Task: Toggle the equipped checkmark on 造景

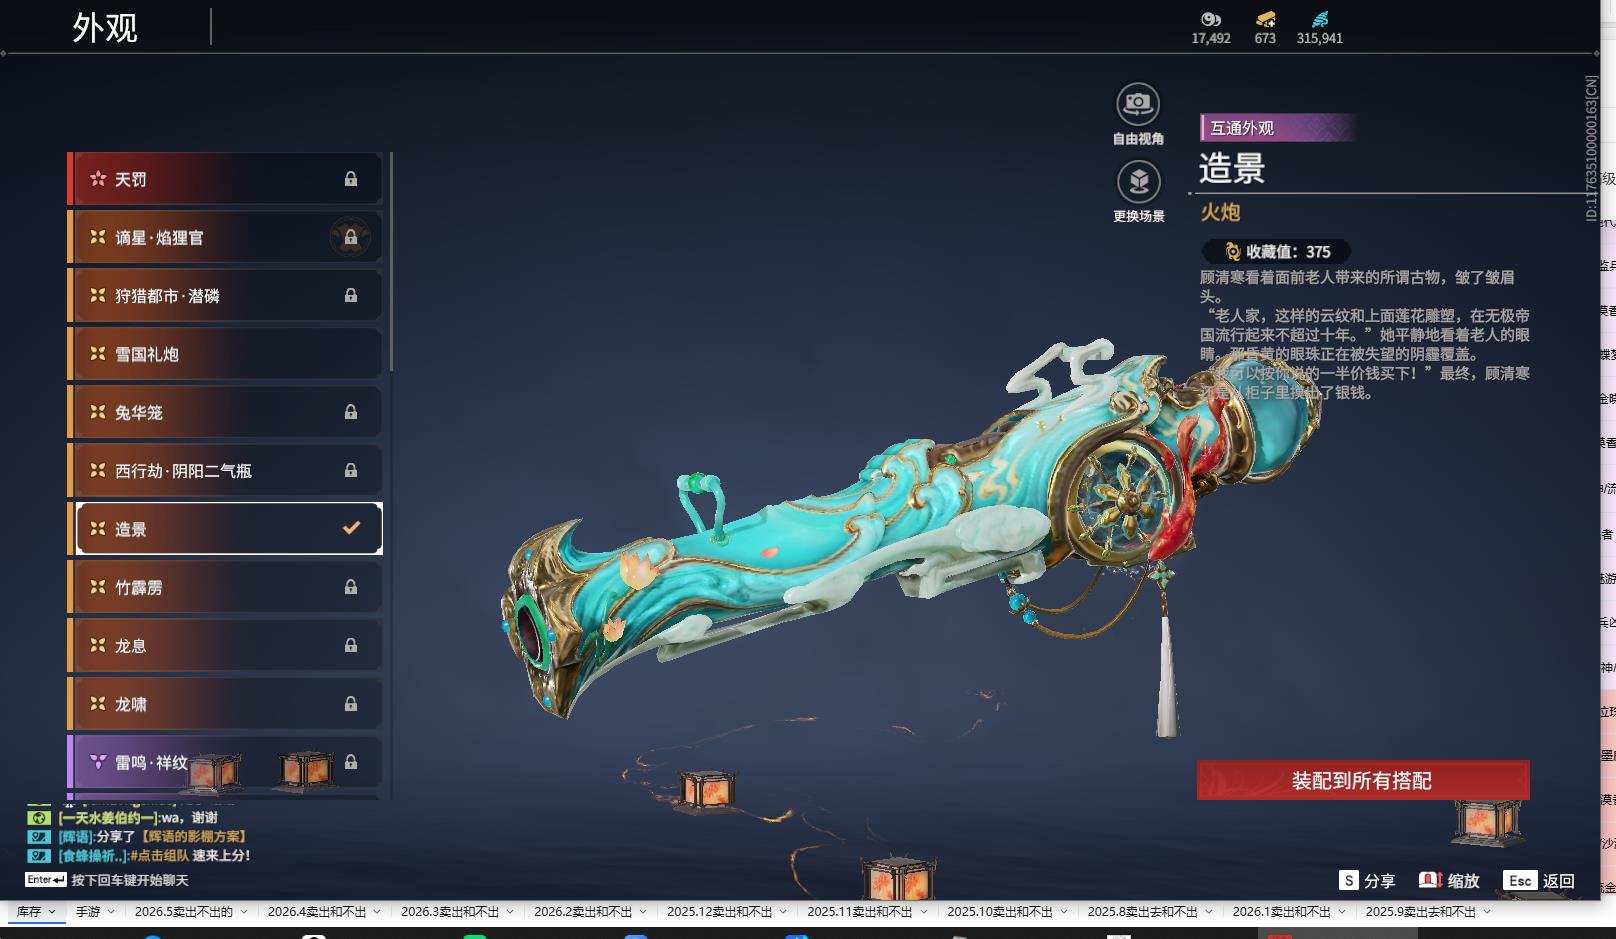Action: [351, 527]
